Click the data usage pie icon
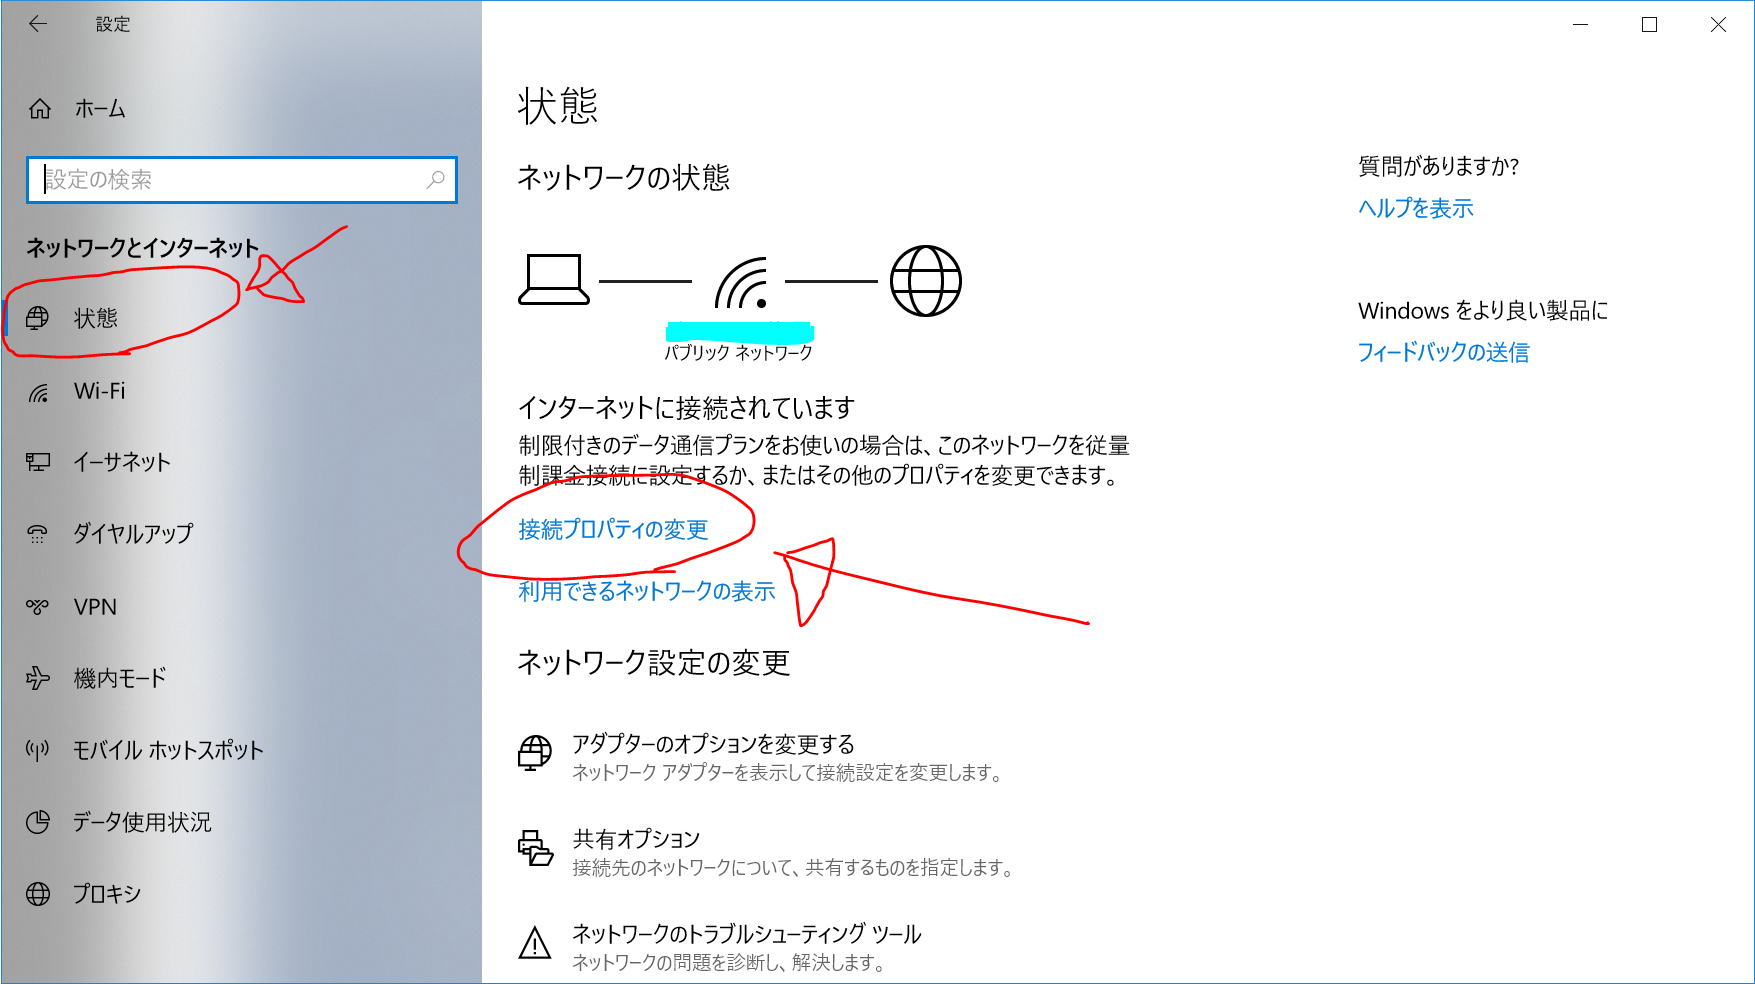 (x=38, y=822)
